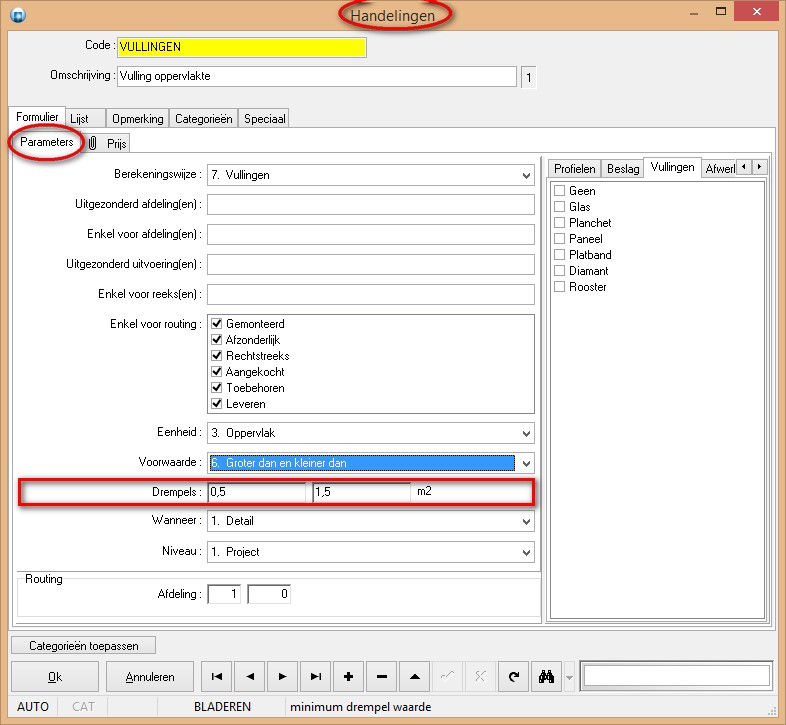The height and width of the screenshot is (725, 786).
Task: Click the Enkel voor afdeling(en) field
Action: 371,235
